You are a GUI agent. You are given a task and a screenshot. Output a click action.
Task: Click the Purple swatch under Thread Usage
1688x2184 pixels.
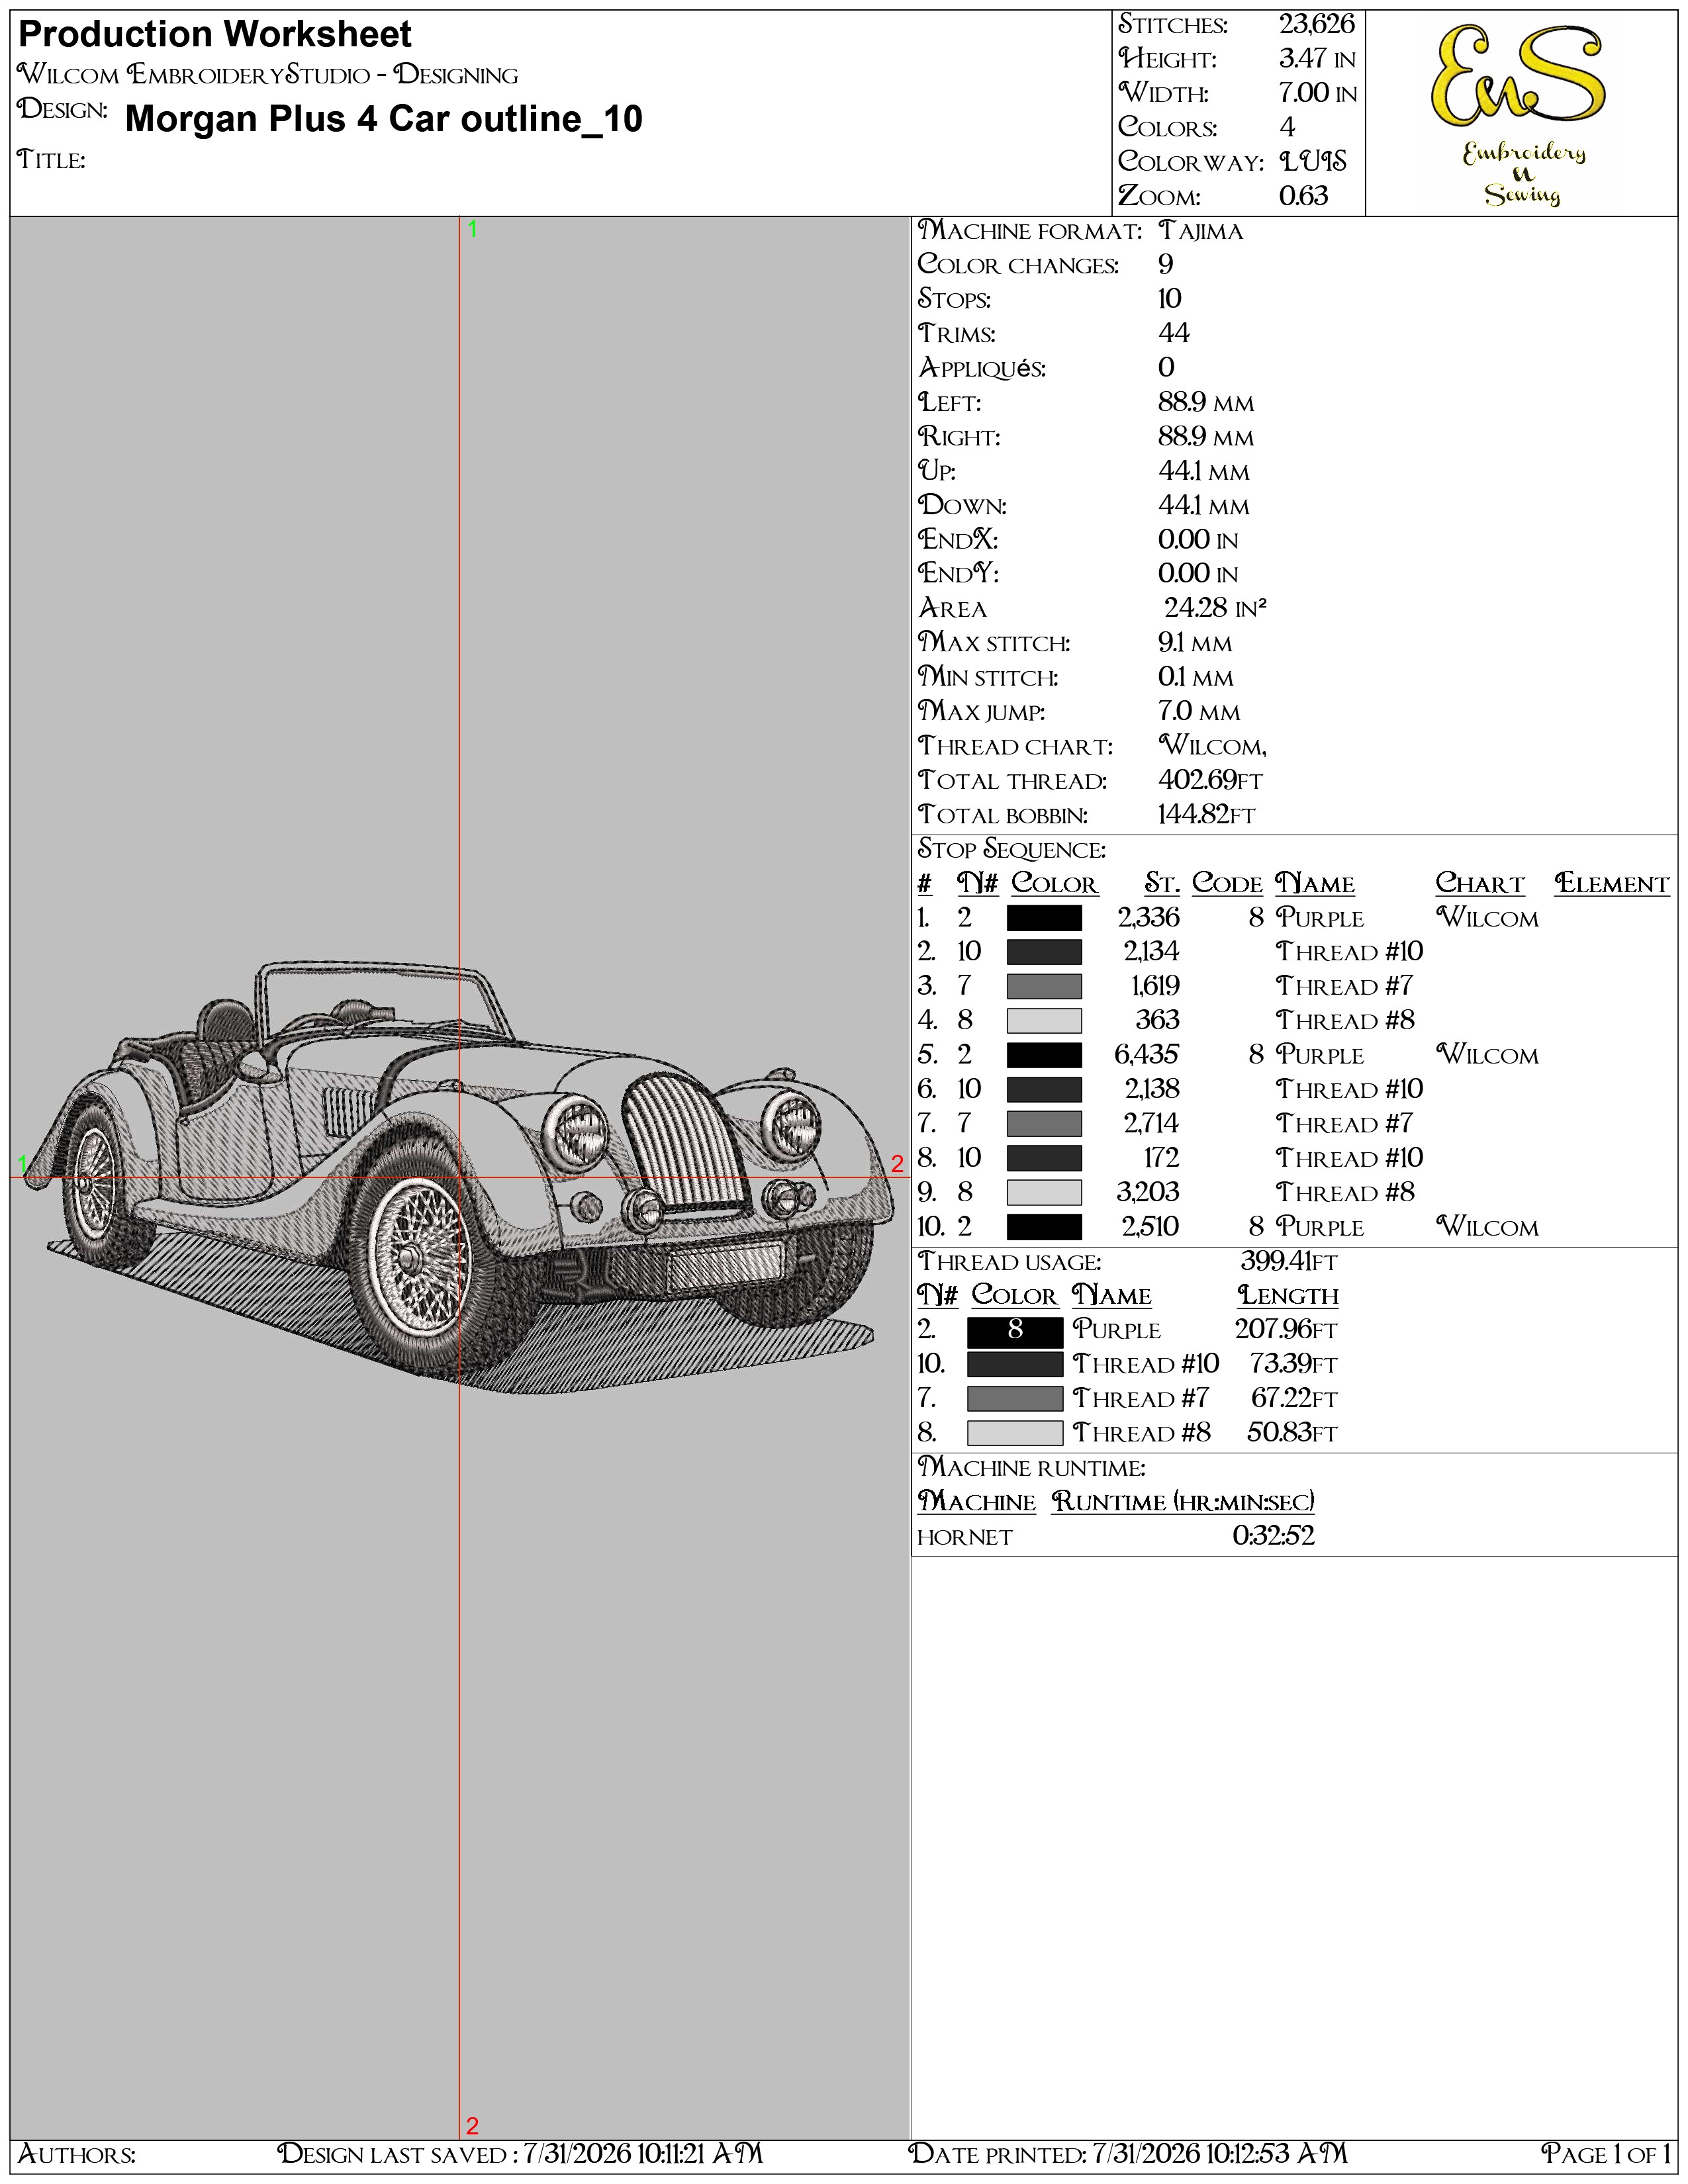pos(1015,1331)
